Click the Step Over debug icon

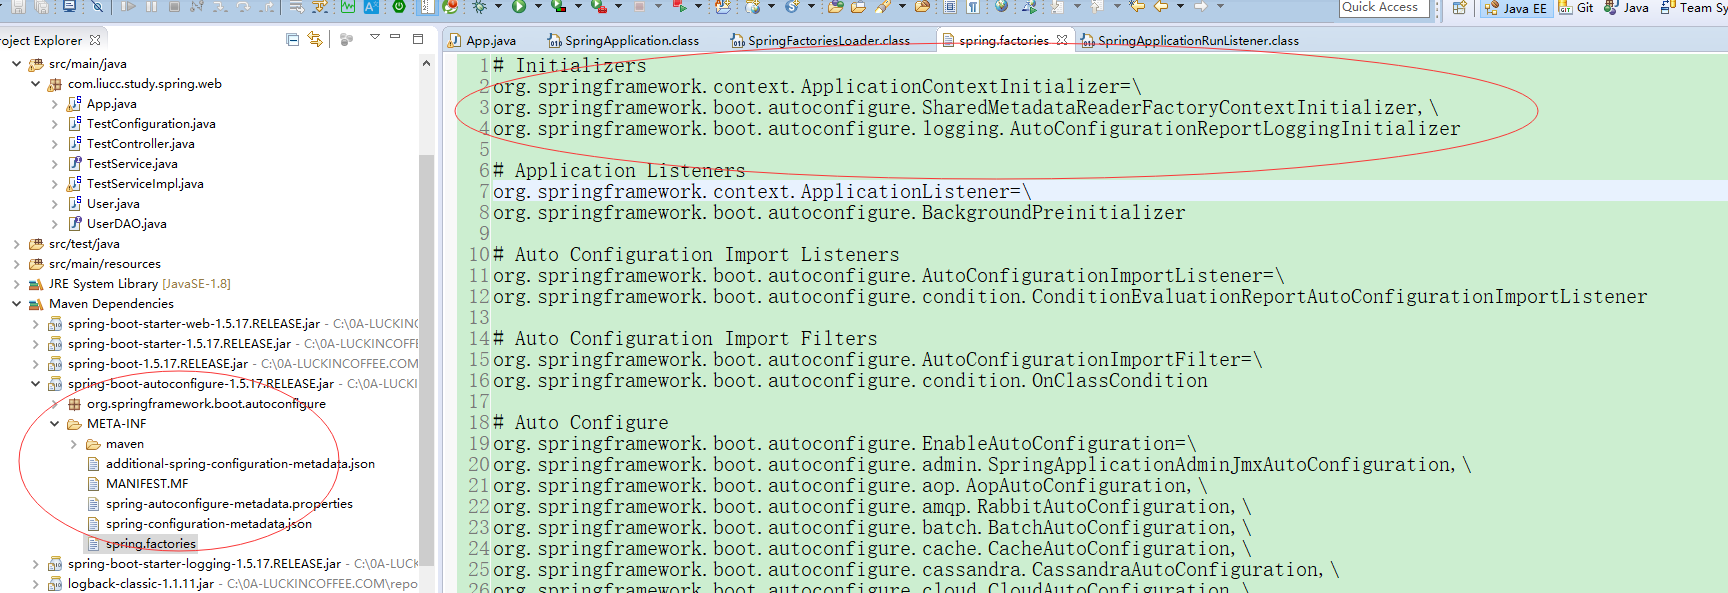(243, 6)
